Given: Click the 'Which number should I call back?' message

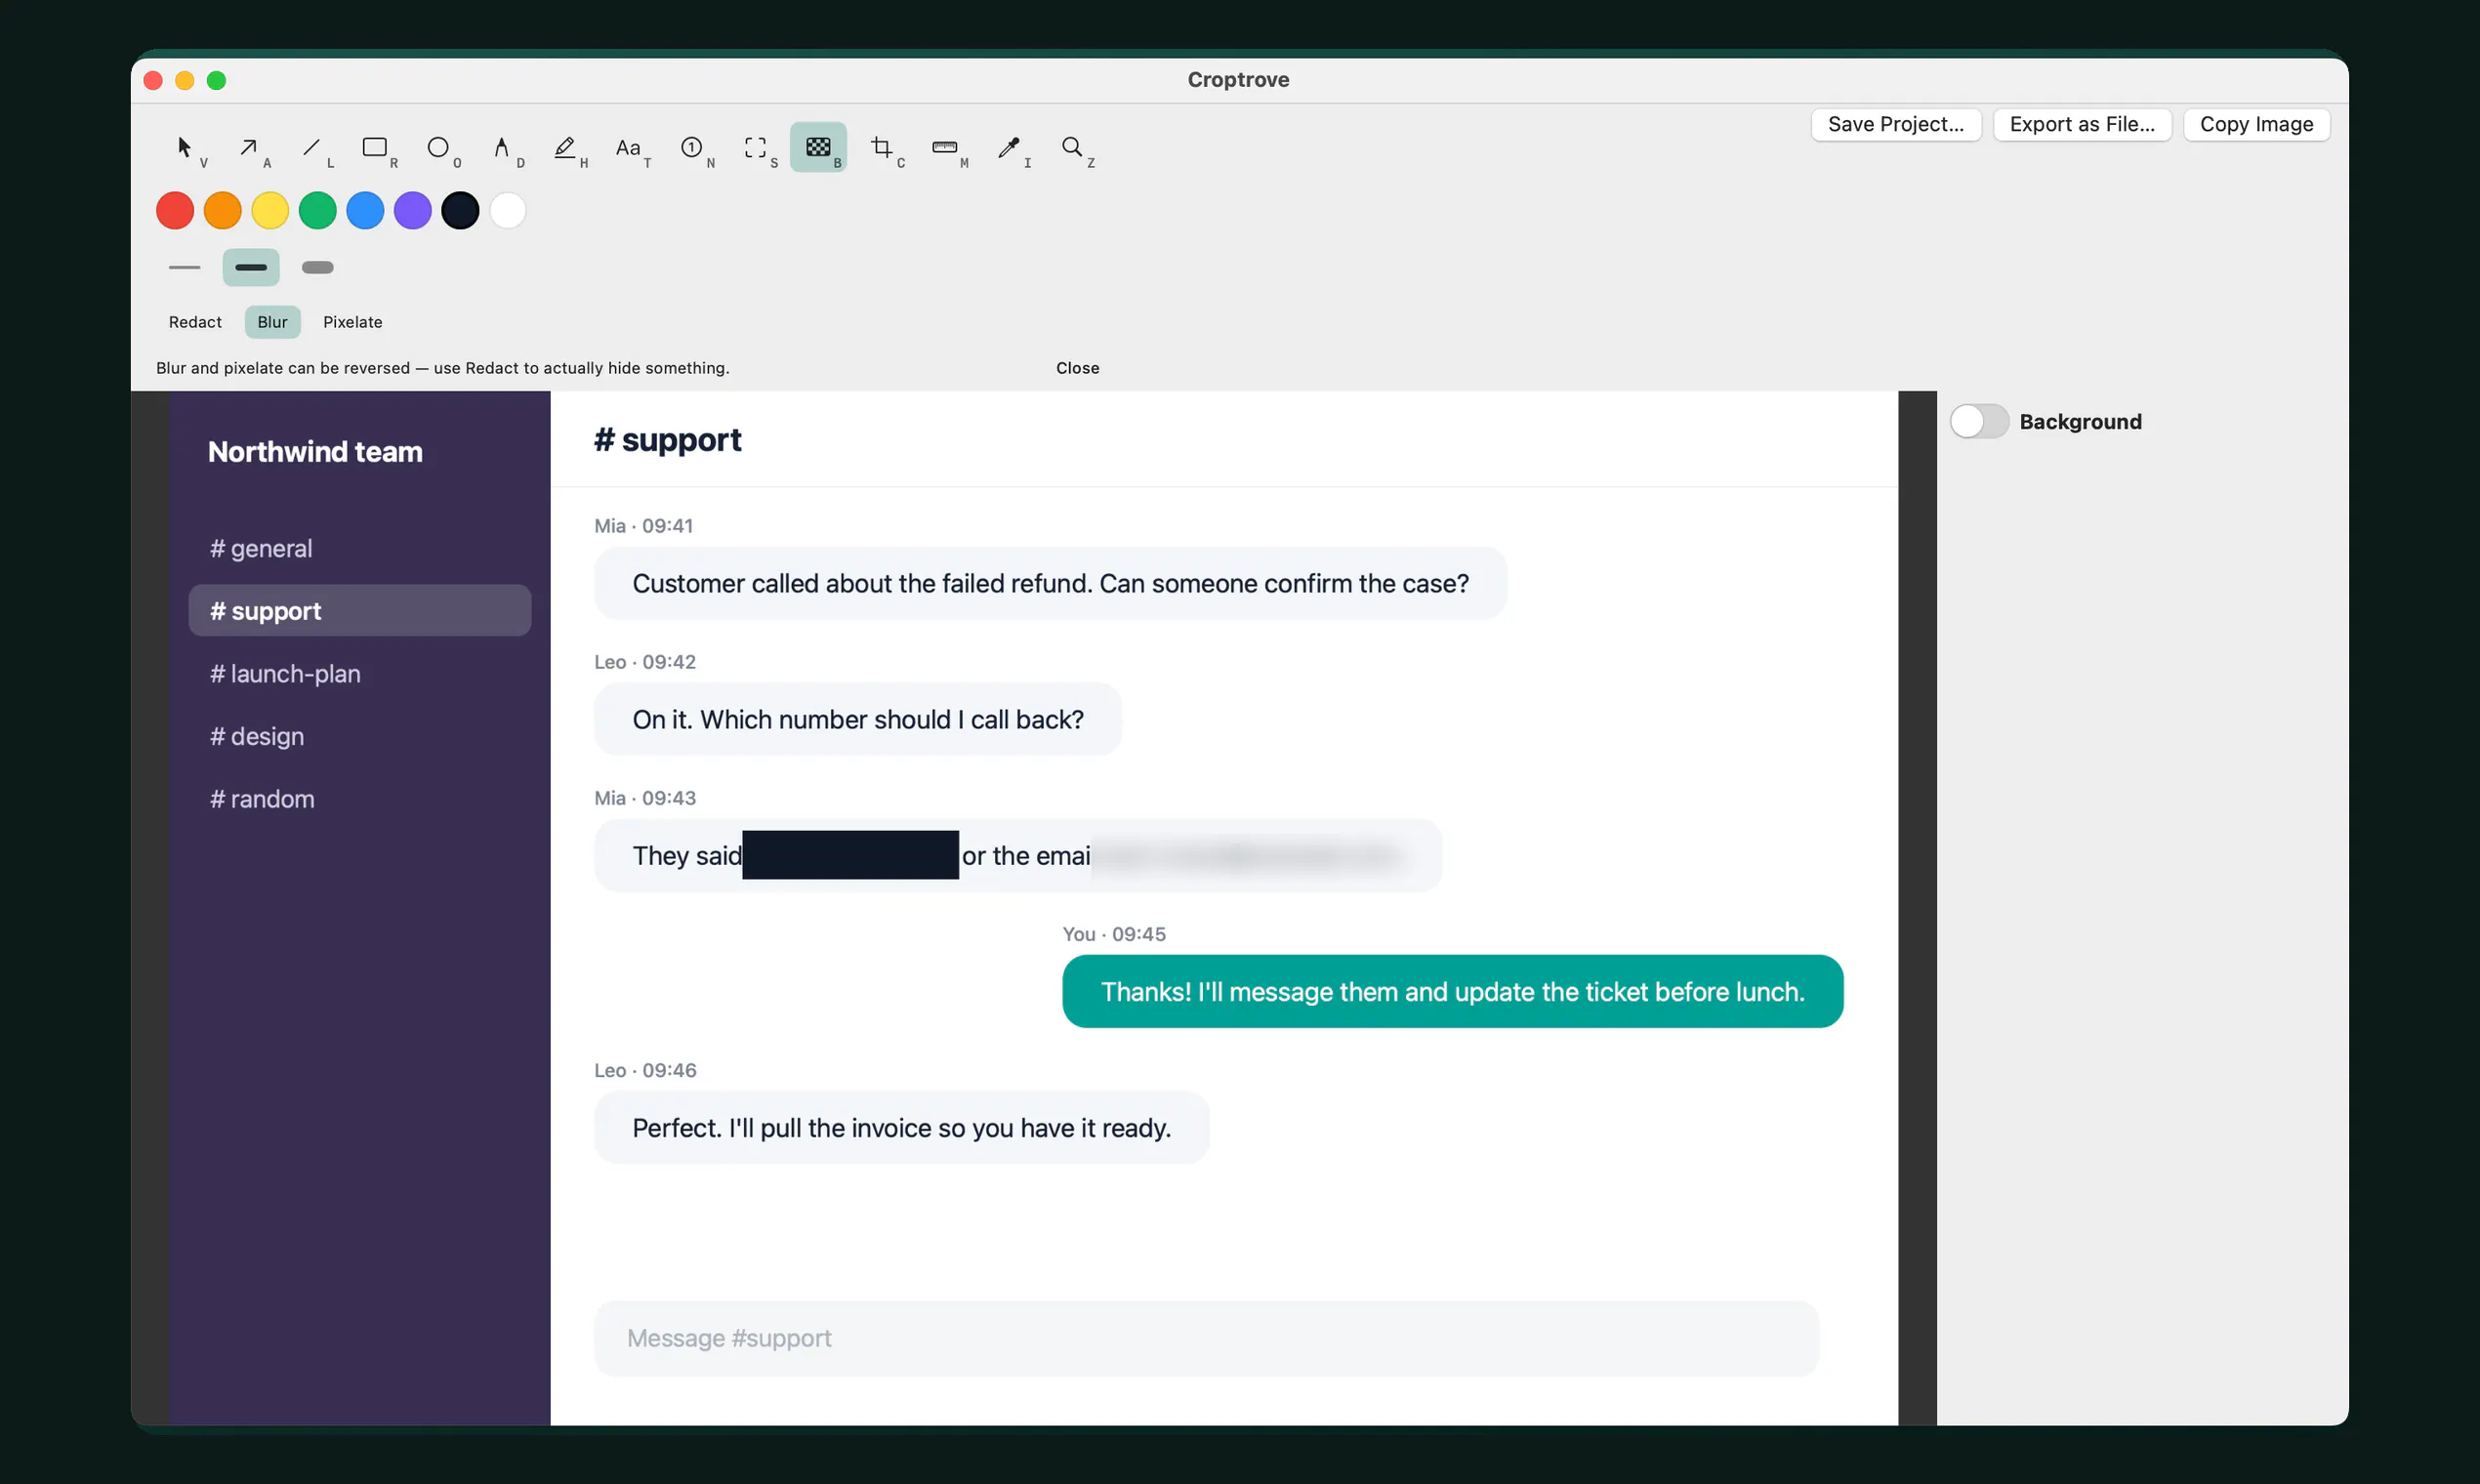Looking at the screenshot, I should [x=857, y=720].
